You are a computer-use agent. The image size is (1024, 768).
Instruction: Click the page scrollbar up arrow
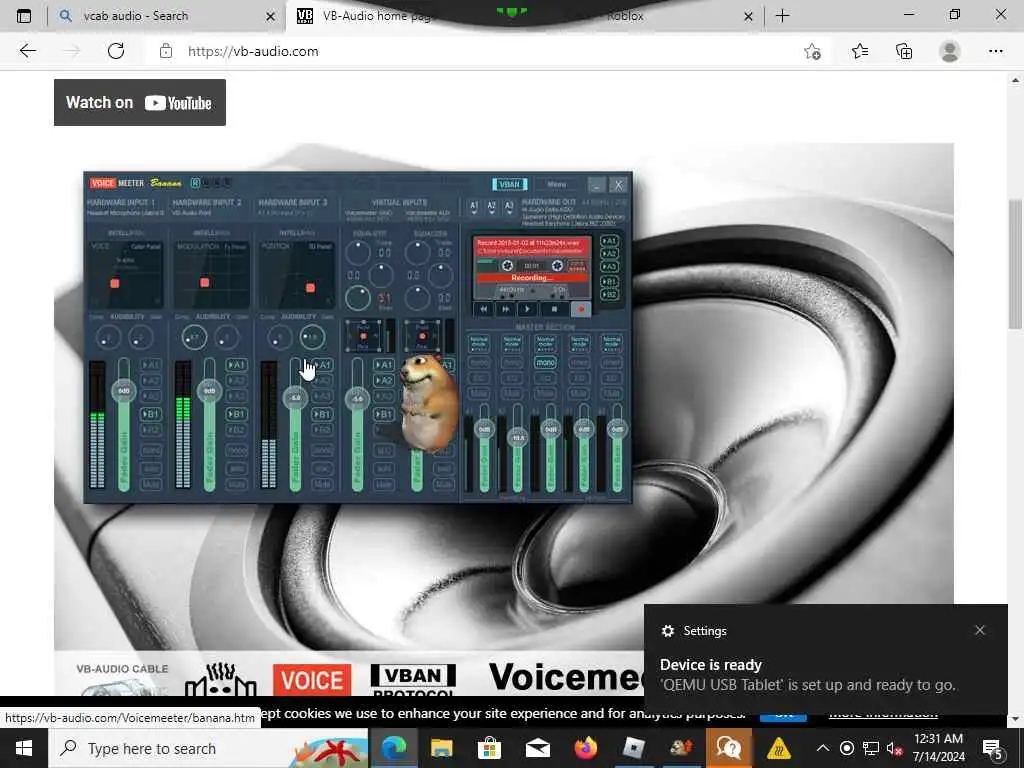(x=1015, y=81)
